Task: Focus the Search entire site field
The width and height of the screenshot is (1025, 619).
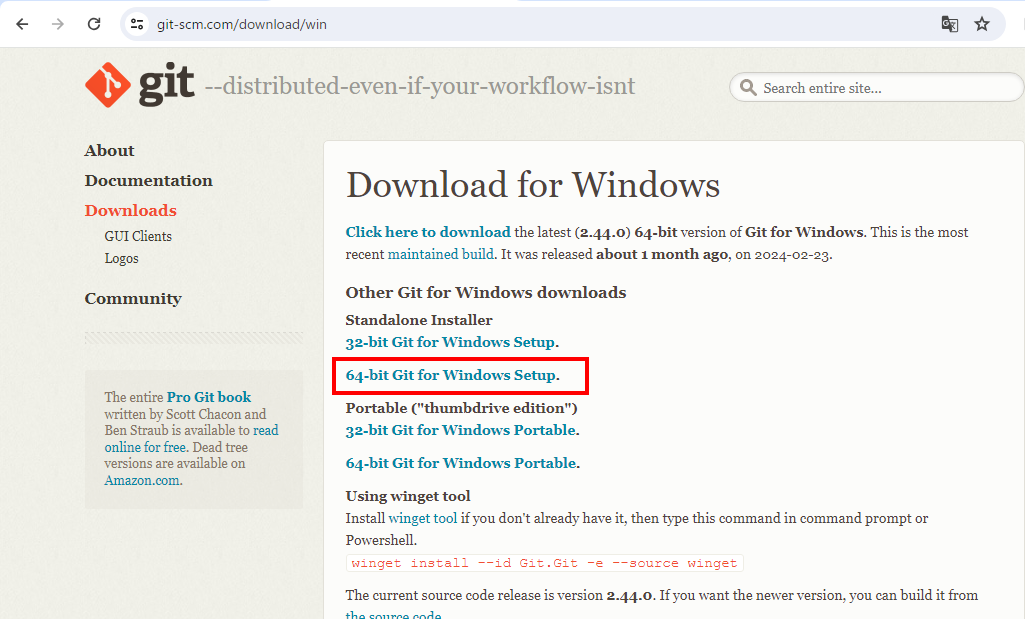Action: (880, 88)
